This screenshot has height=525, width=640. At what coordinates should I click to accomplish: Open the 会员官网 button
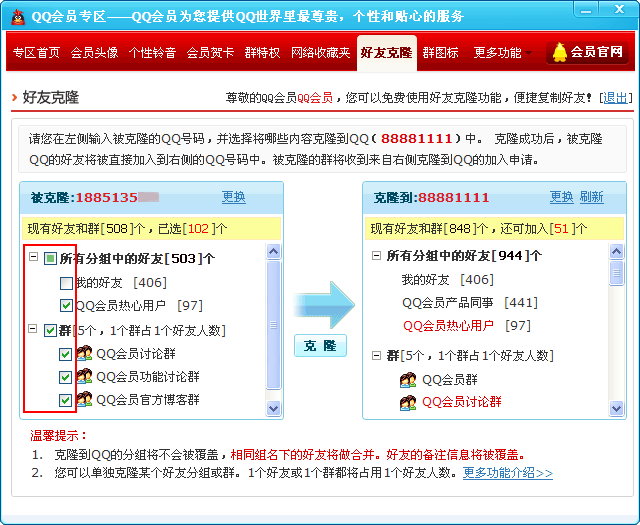point(587,52)
